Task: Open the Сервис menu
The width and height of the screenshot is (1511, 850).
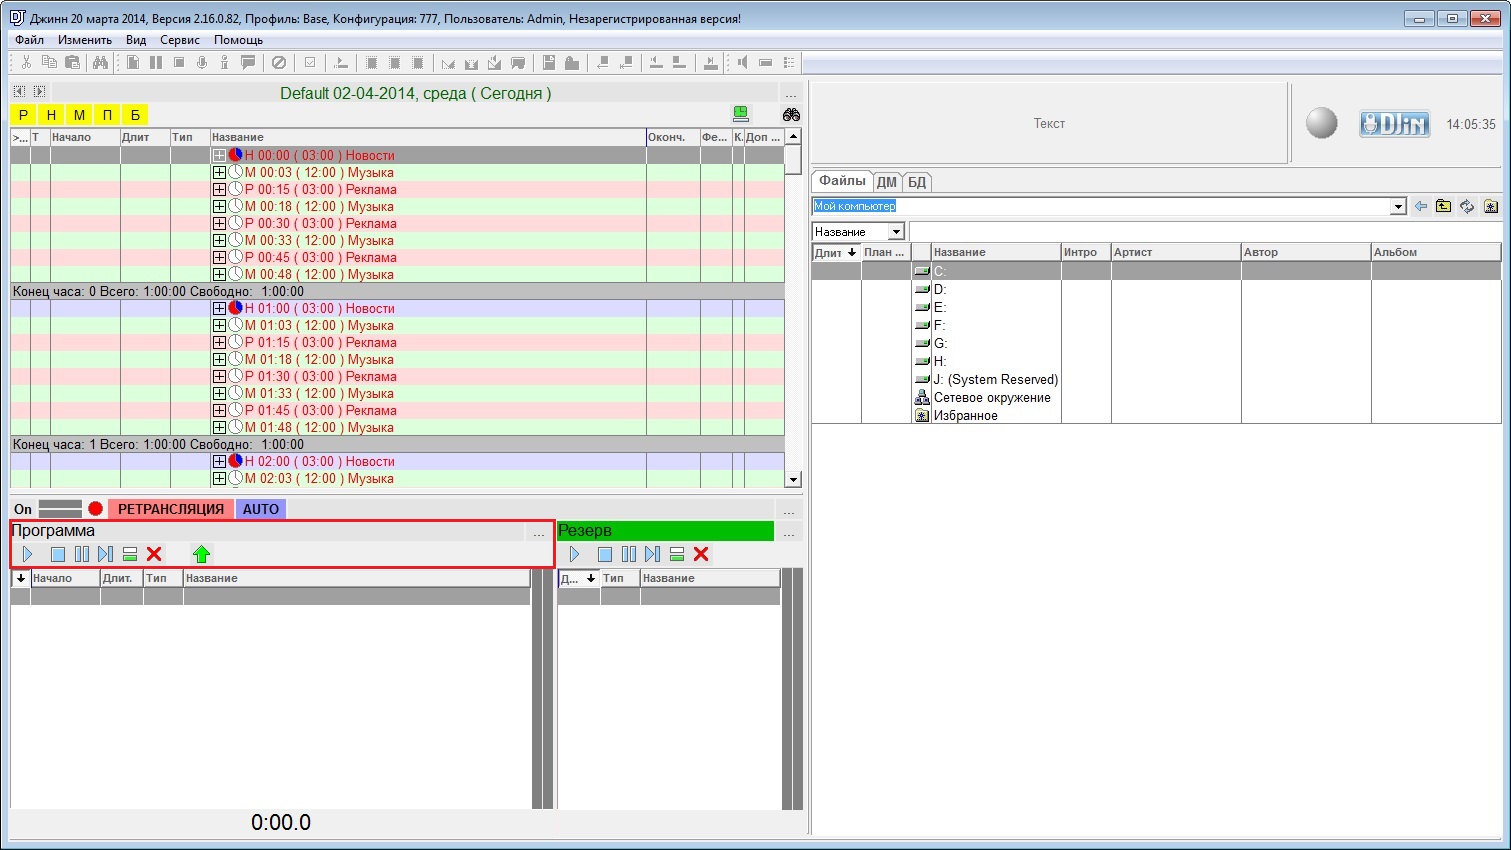Action: (180, 40)
